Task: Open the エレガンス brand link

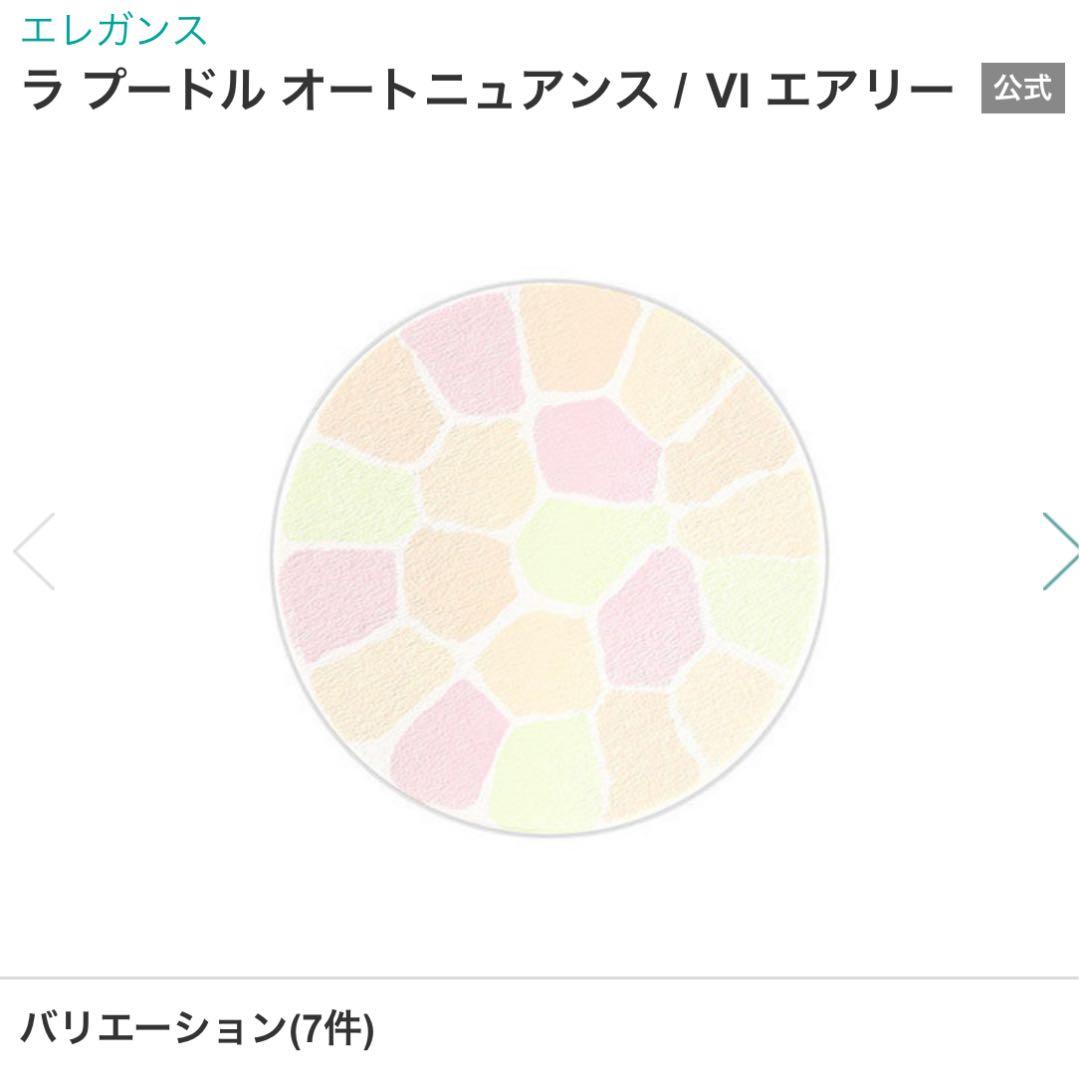Action: [114, 30]
